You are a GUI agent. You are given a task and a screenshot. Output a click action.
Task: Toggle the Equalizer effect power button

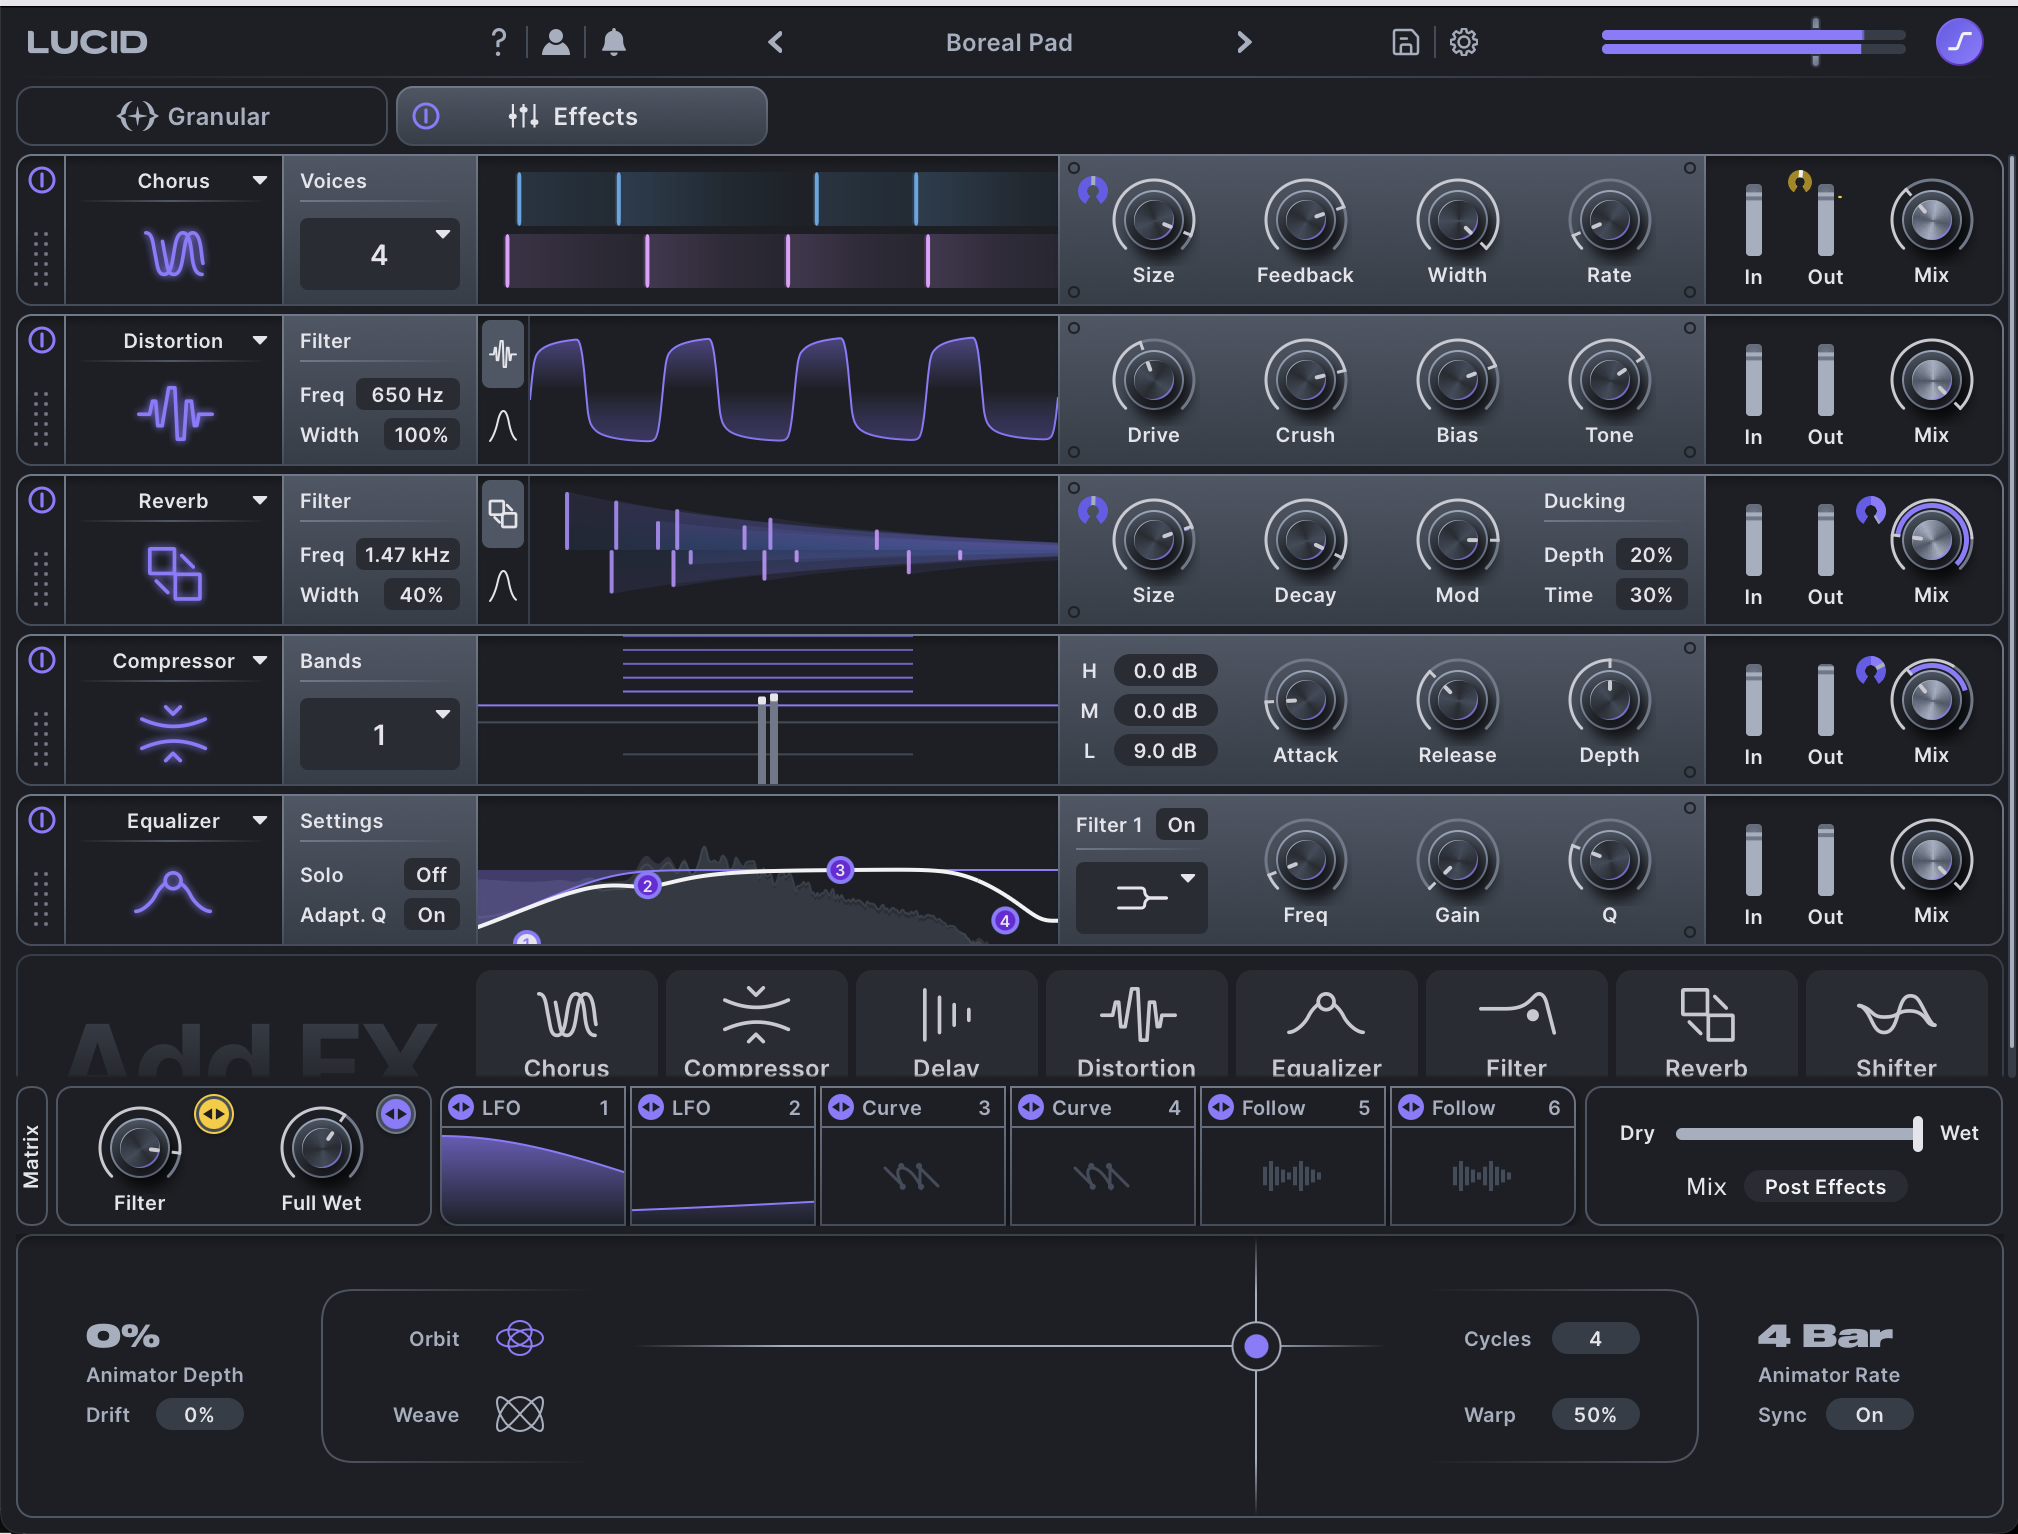tap(42, 820)
